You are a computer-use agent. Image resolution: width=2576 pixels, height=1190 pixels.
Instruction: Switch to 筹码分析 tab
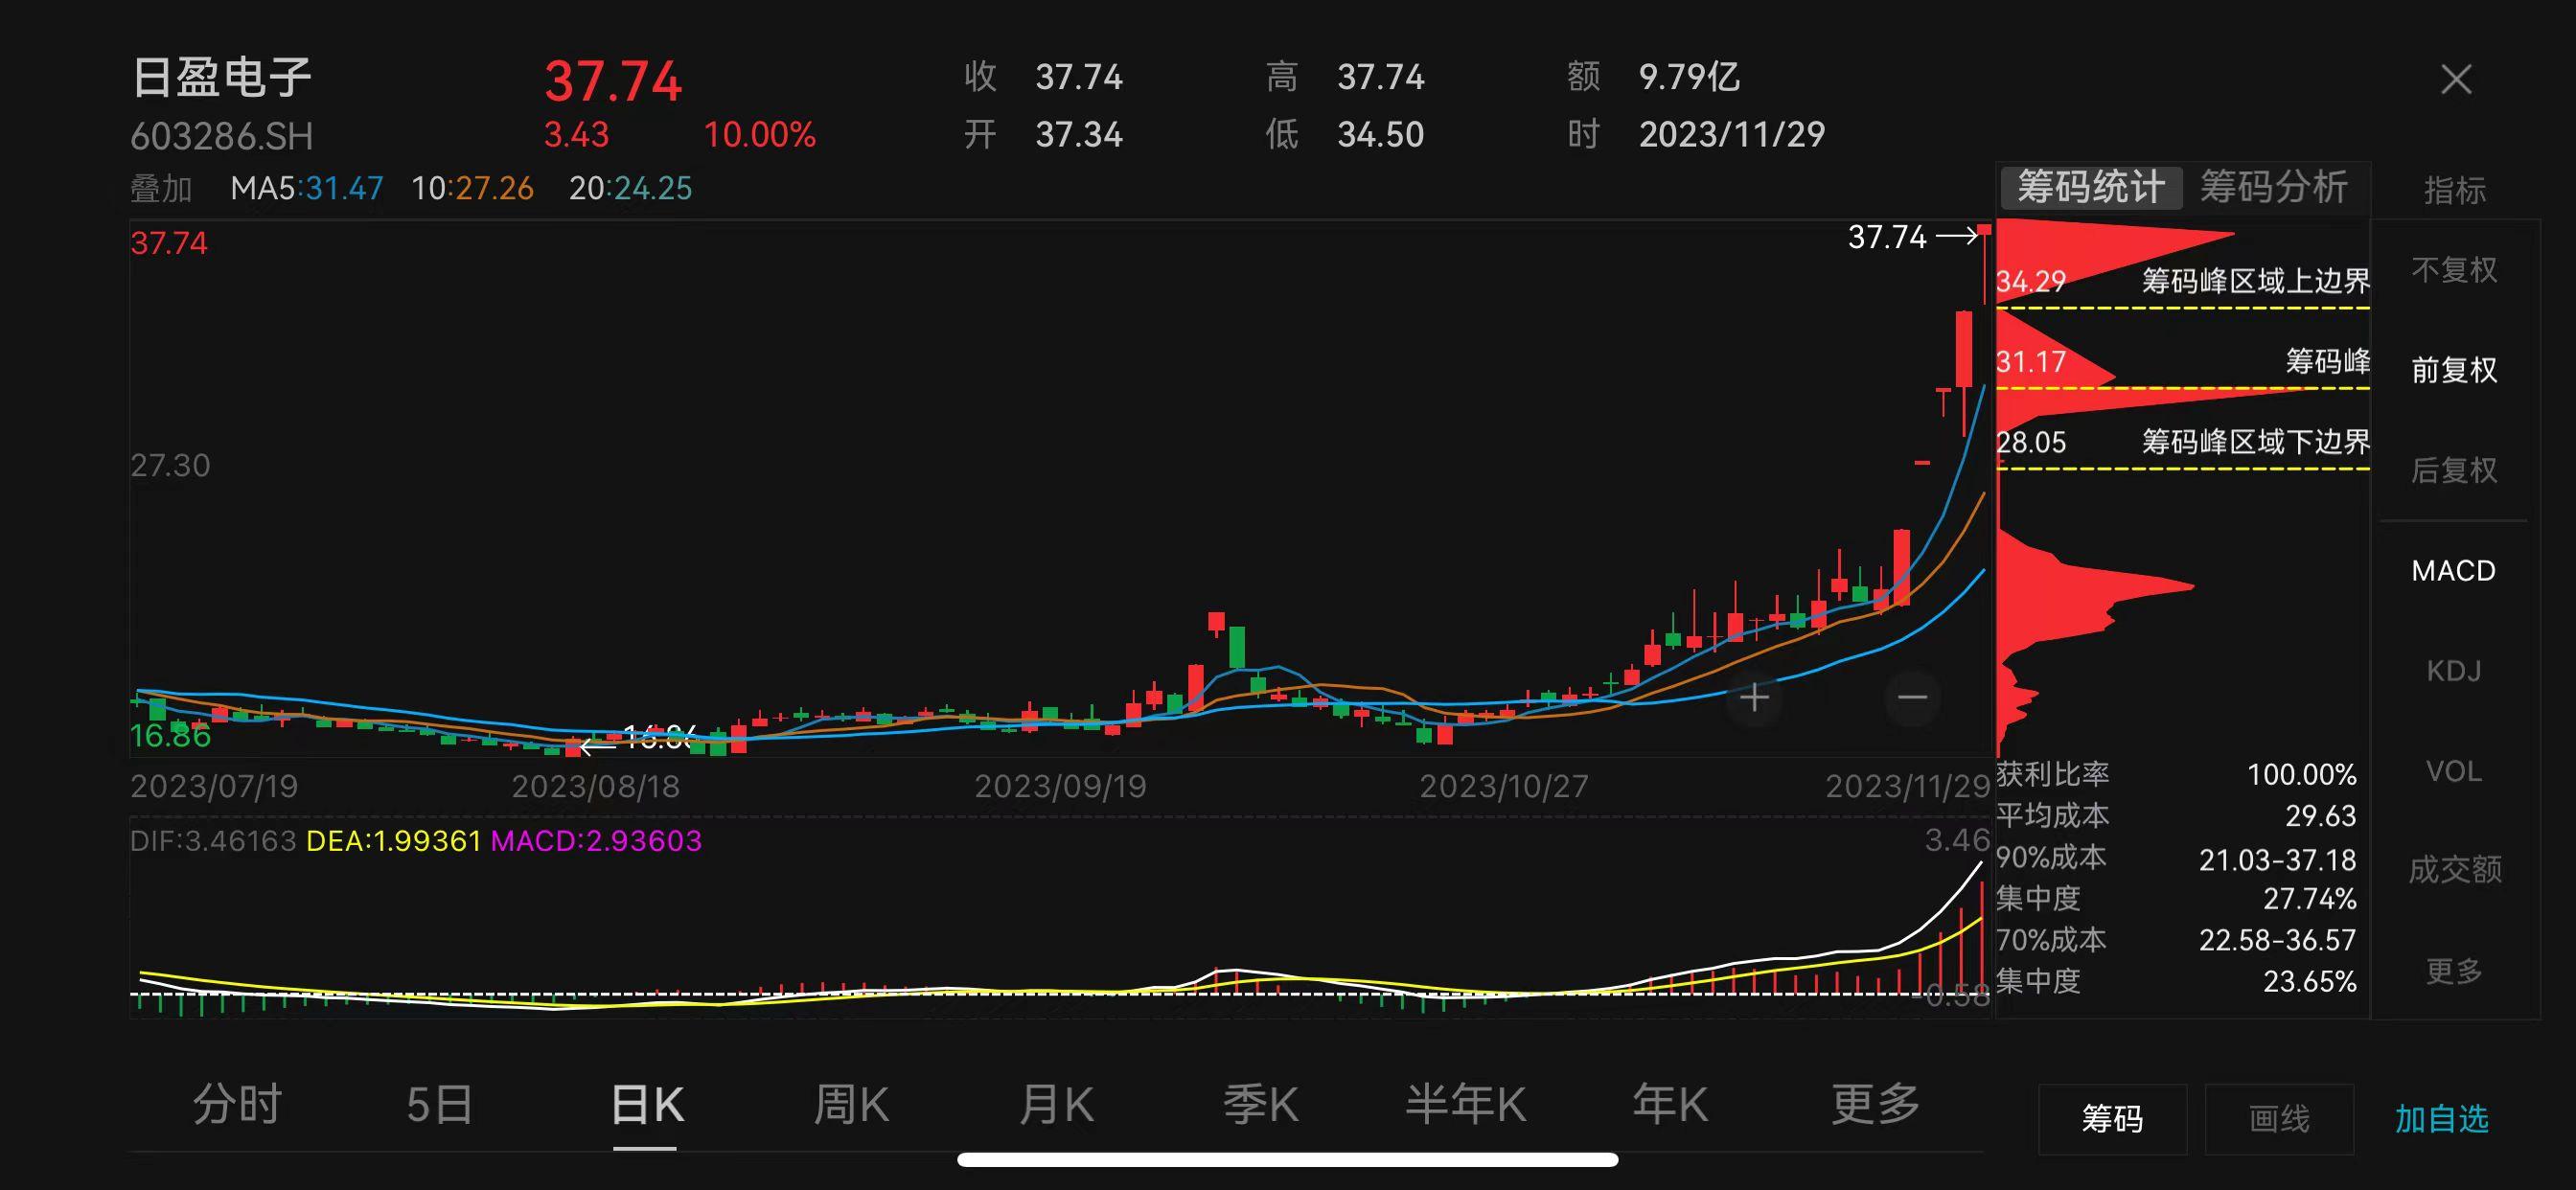2273,187
